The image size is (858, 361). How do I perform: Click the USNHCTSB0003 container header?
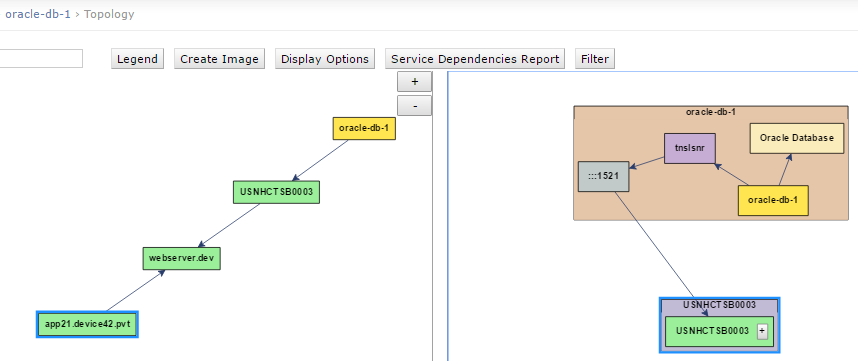tap(720, 305)
